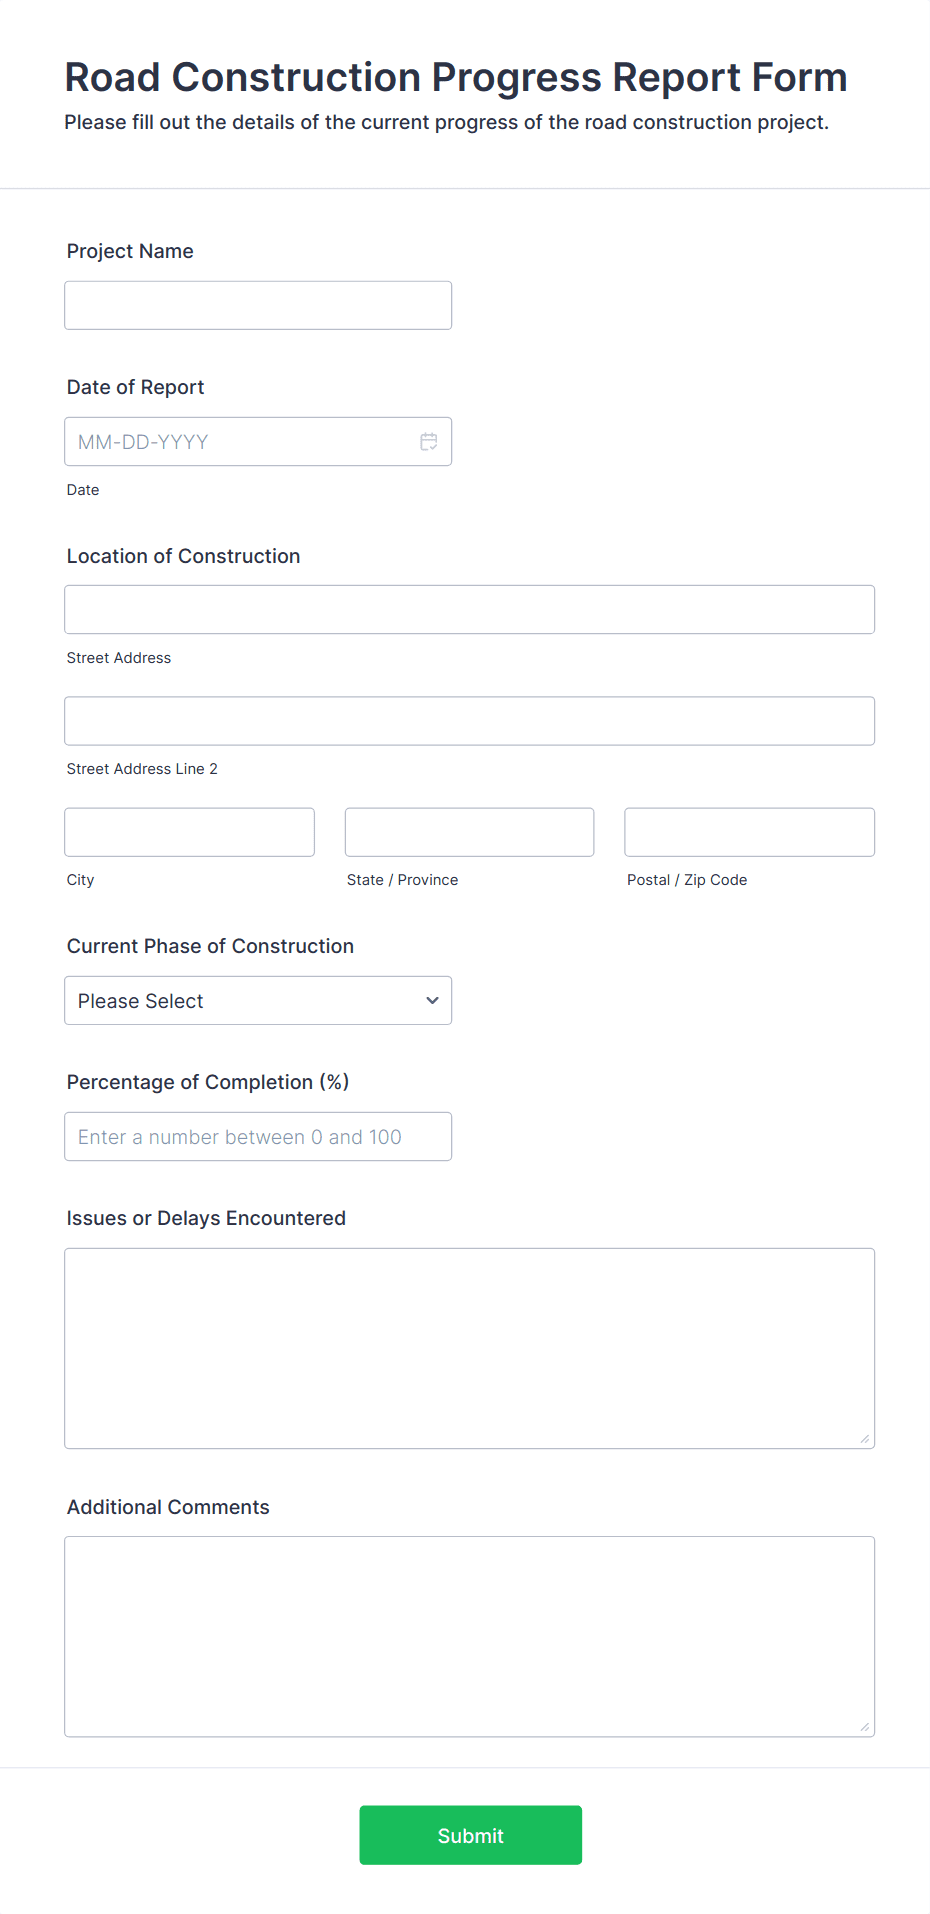Click the Percentage of Completion input

click(x=257, y=1136)
